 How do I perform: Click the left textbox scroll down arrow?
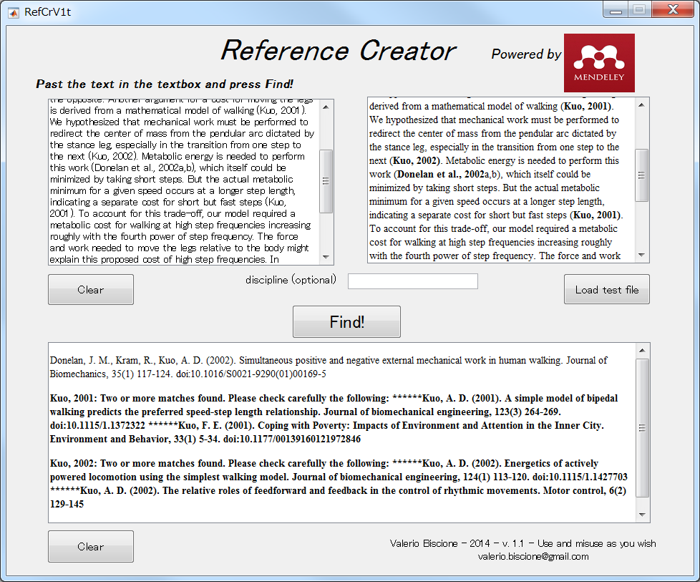click(x=326, y=257)
